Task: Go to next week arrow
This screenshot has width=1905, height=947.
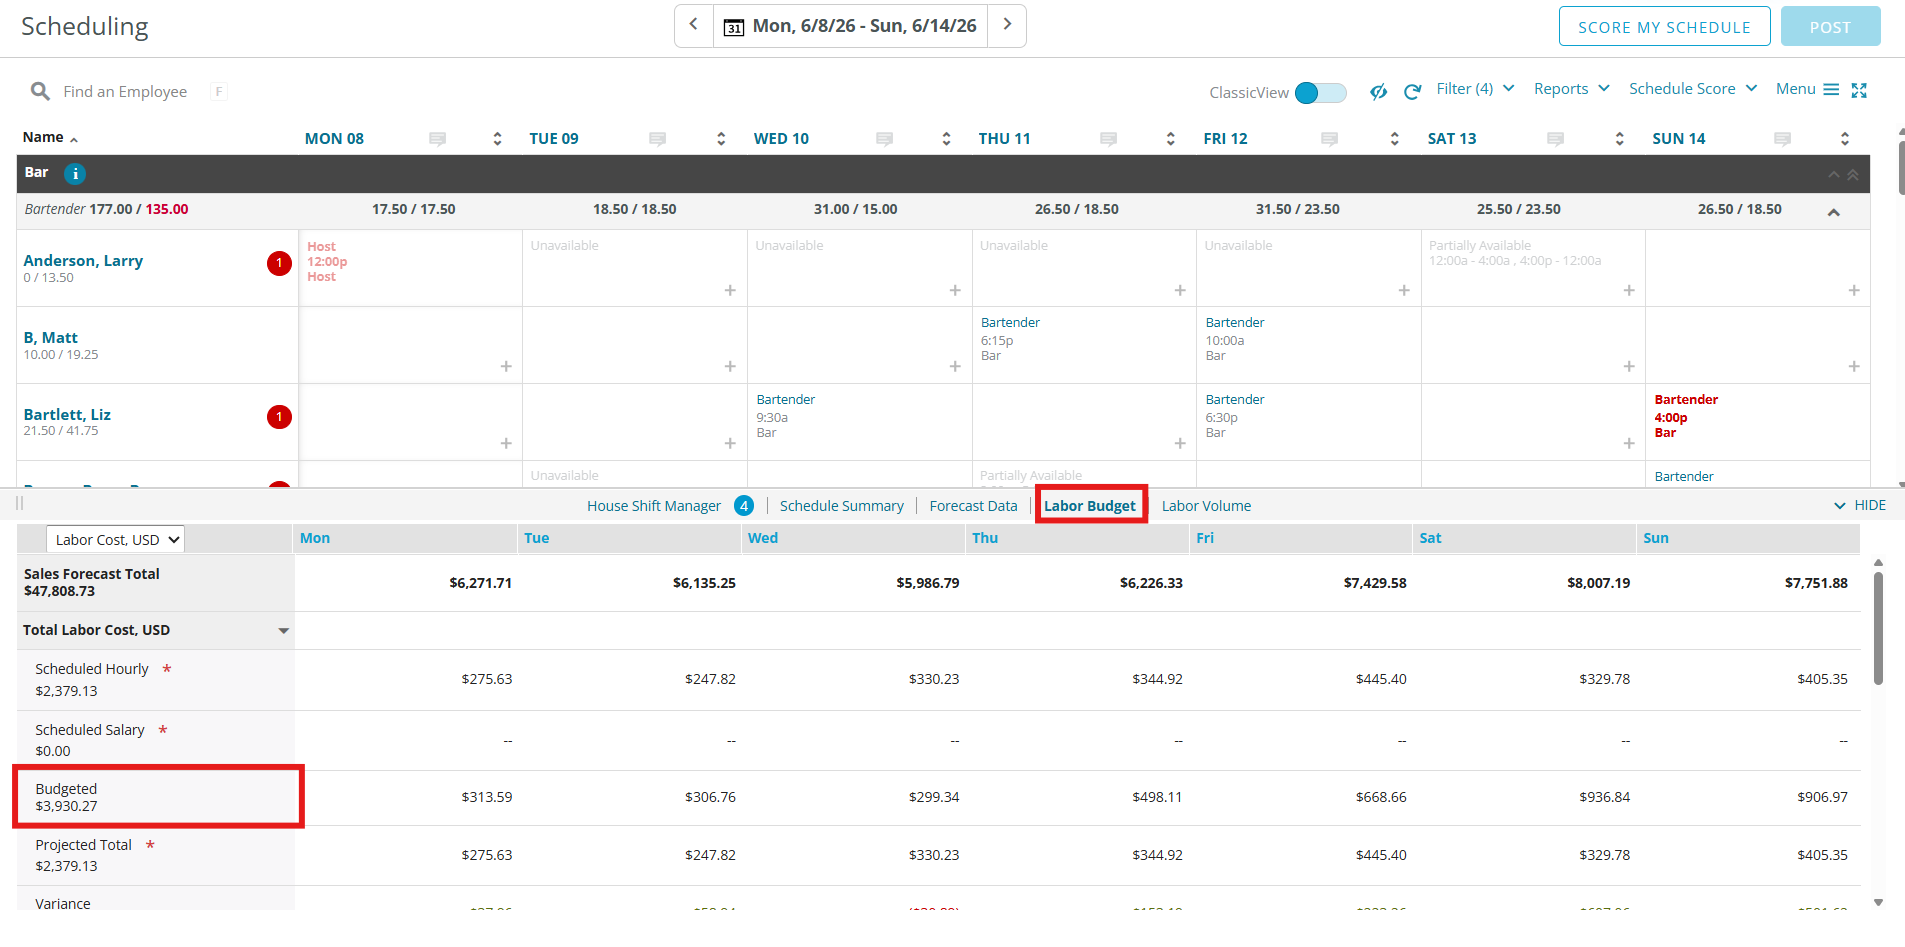Action: [x=1007, y=25]
